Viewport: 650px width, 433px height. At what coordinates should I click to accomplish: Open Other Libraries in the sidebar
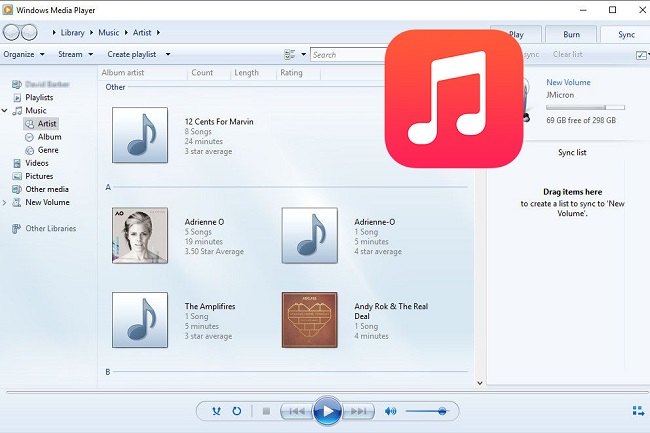pyautogui.click(x=51, y=228)
